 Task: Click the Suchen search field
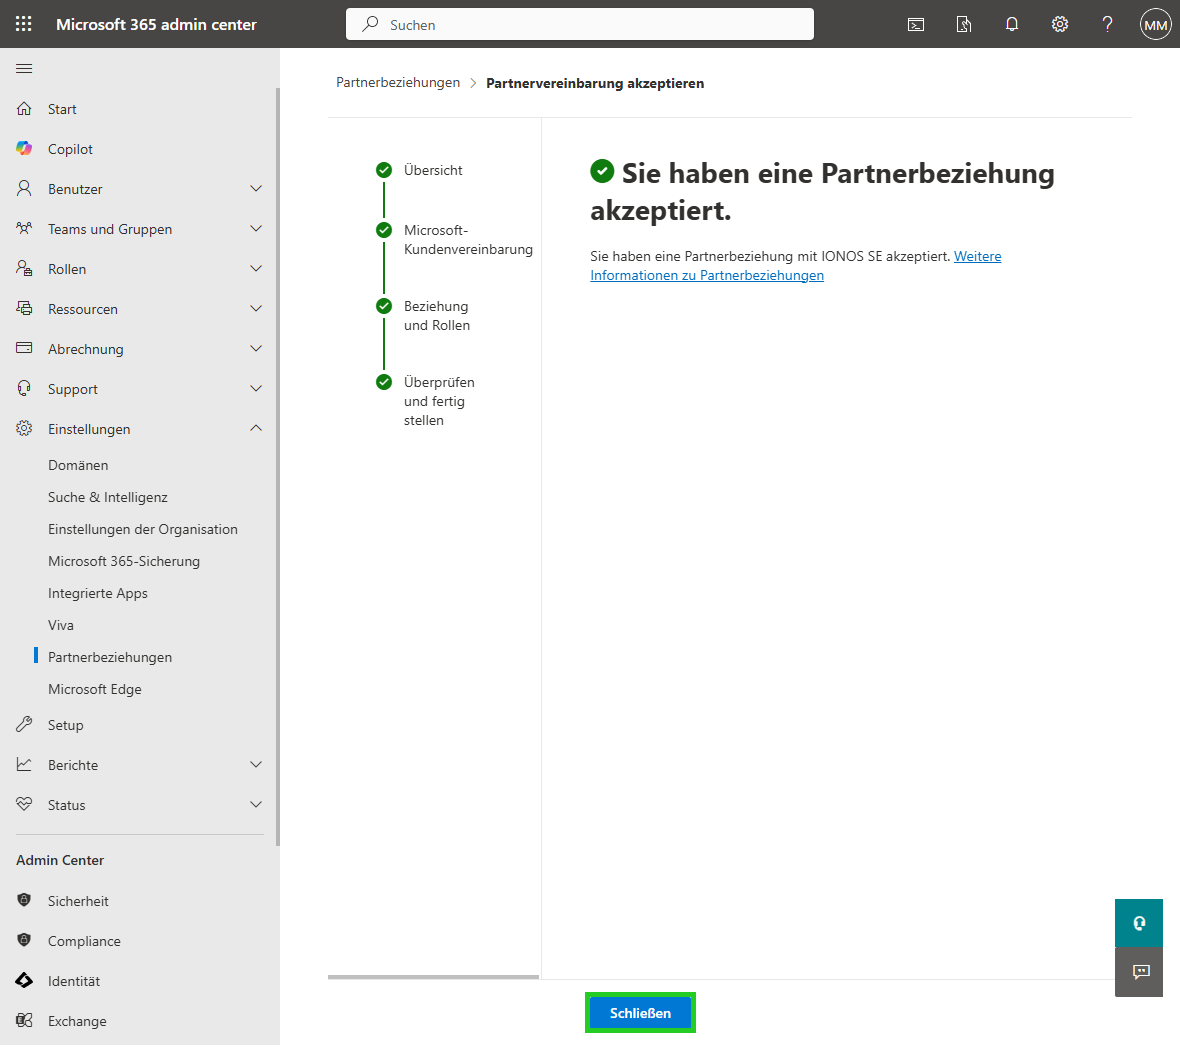pyautogui.click(x=579, y=24)
